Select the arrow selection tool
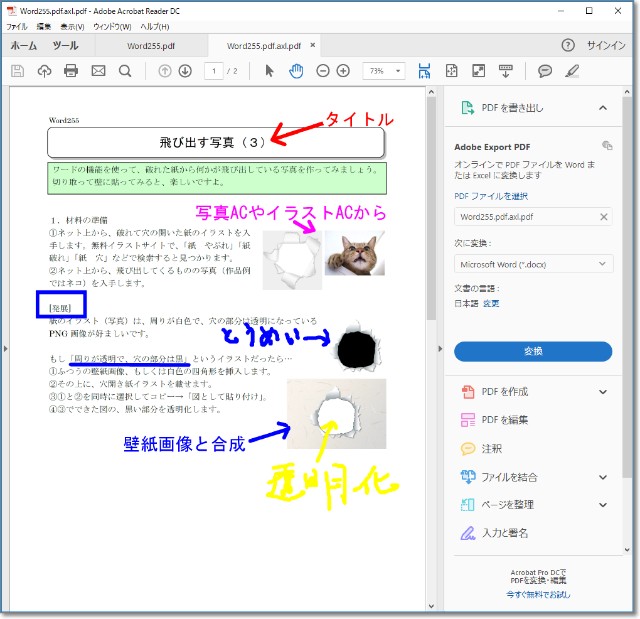 (x=269, y=71)
